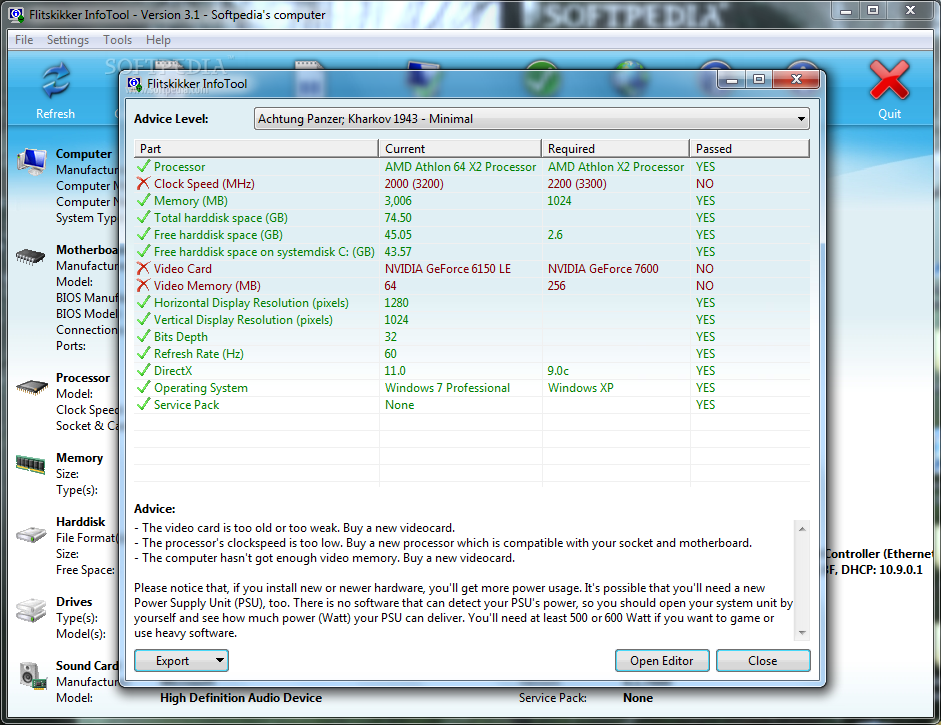
Task: Click the Drives icon in sidebar
Action: 31,610
